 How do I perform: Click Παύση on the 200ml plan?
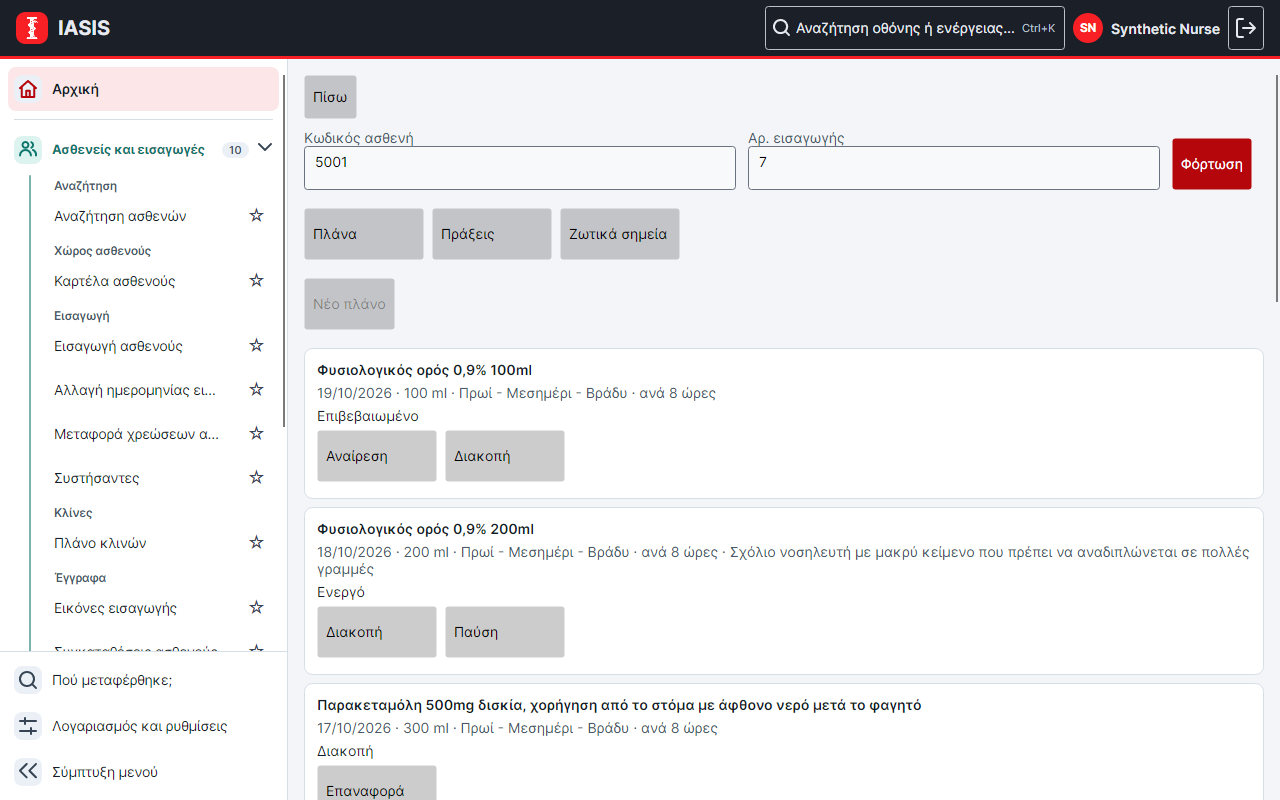pos(505,632)
